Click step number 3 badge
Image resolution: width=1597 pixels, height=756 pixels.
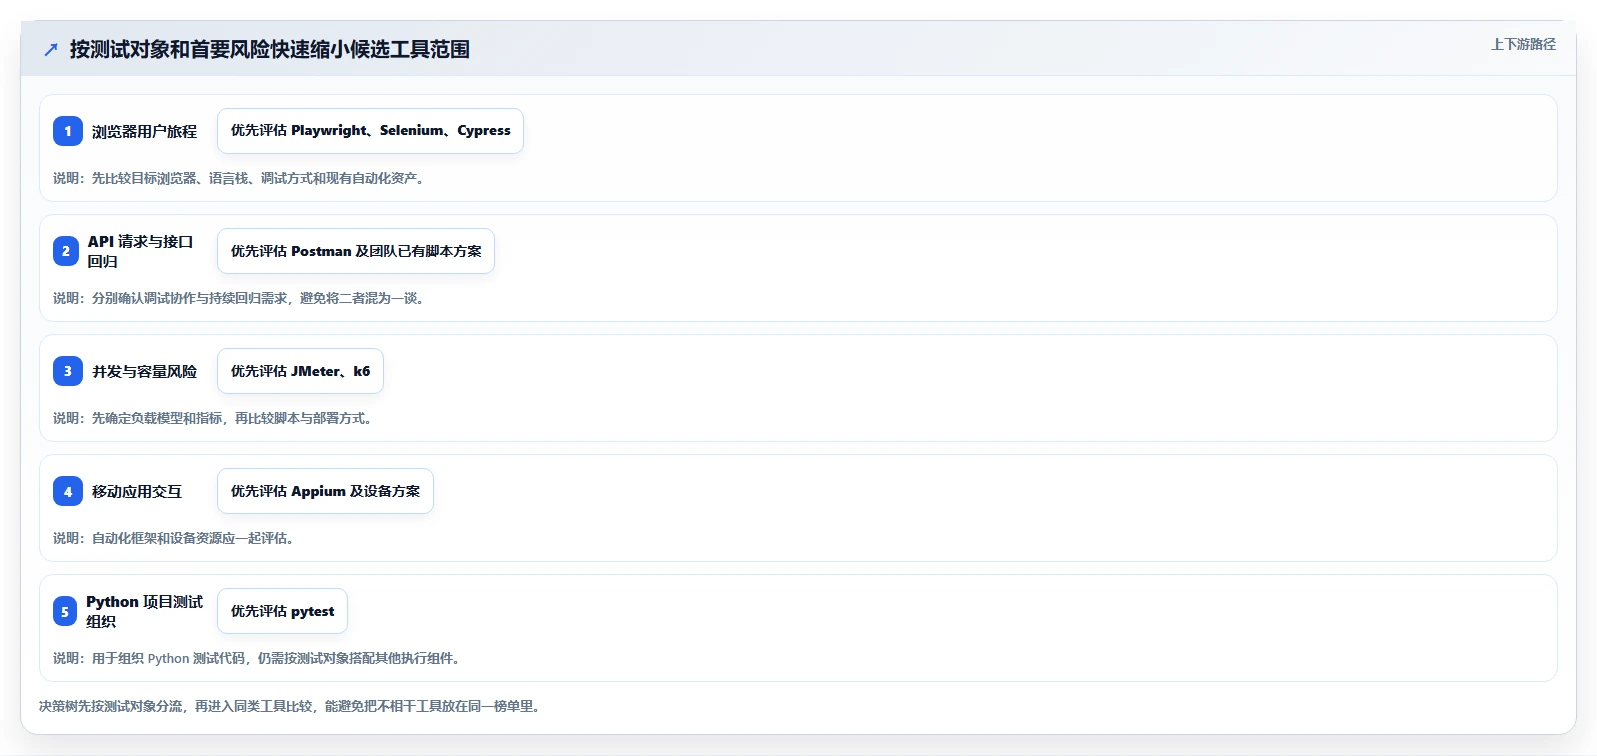tap(68, 371)
